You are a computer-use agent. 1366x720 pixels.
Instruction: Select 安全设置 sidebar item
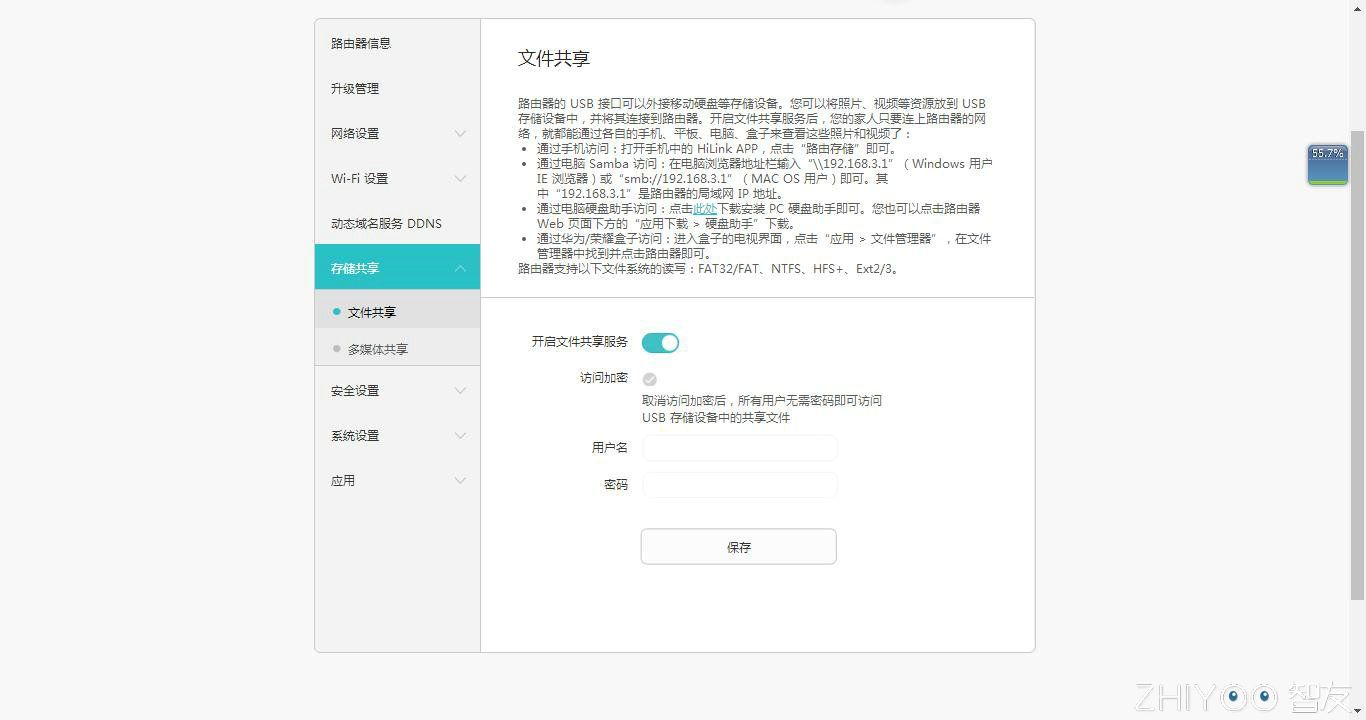pos(397,391)
